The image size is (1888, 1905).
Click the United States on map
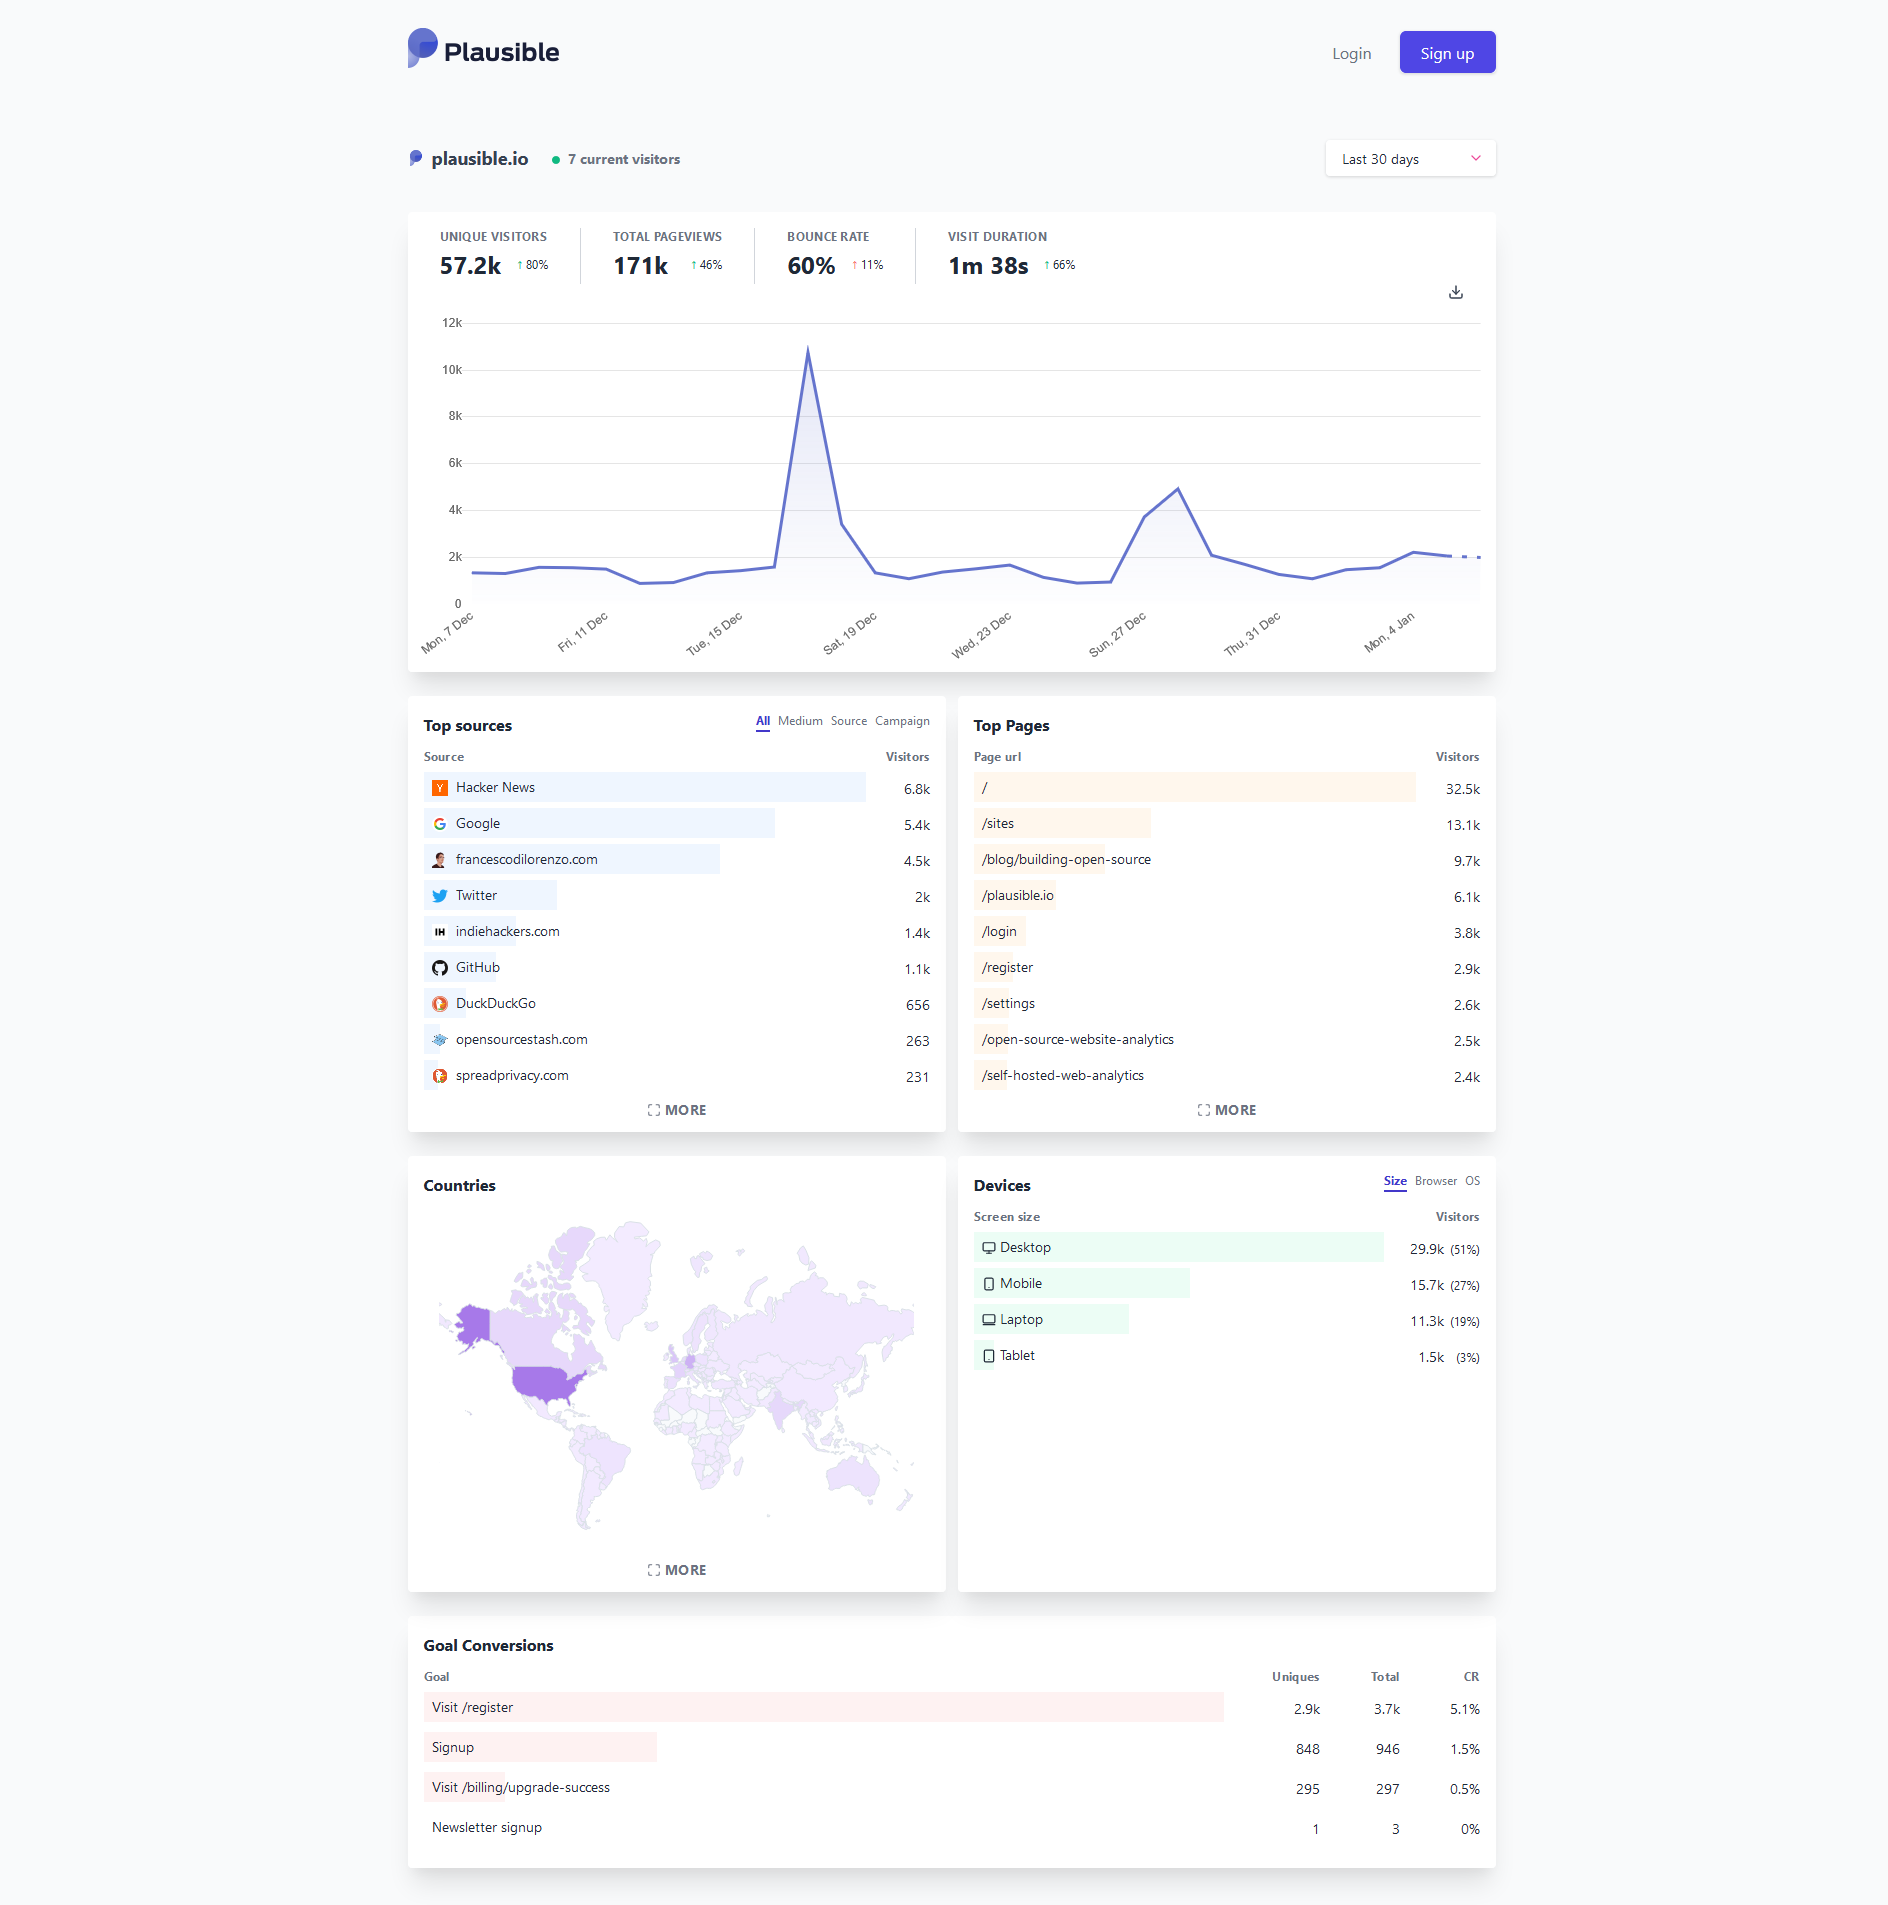coord(545,1382)
